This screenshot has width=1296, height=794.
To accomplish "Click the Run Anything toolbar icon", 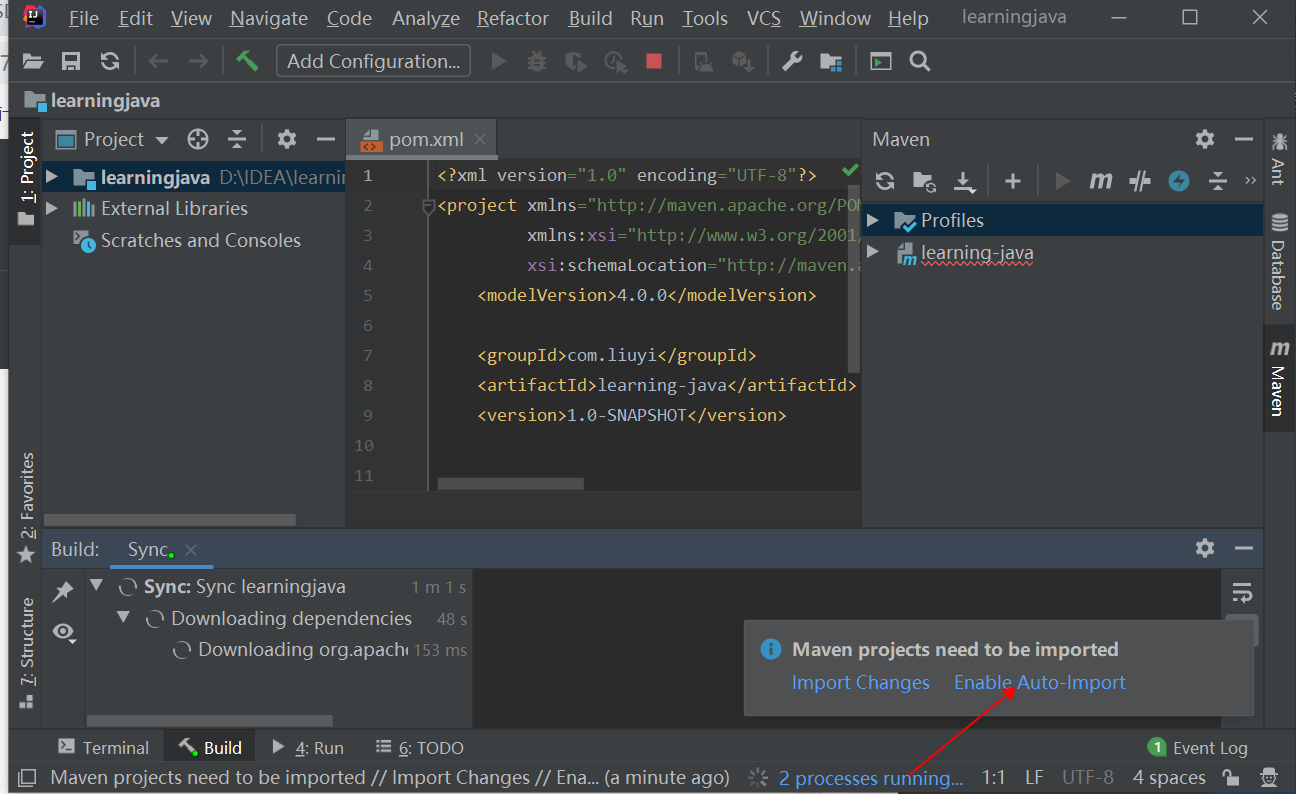I will point(880,62).
